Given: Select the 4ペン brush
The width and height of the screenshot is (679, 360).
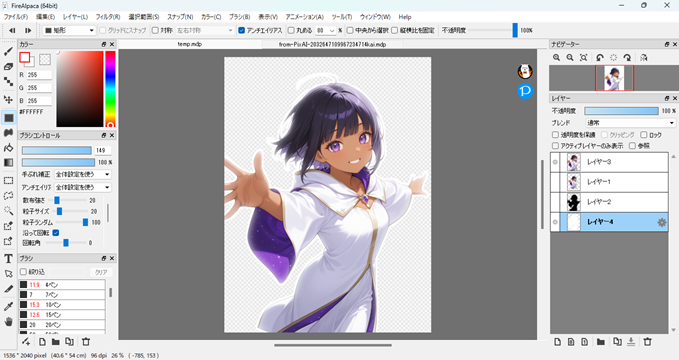Looking at the screenshot, I should coord(62,285).
